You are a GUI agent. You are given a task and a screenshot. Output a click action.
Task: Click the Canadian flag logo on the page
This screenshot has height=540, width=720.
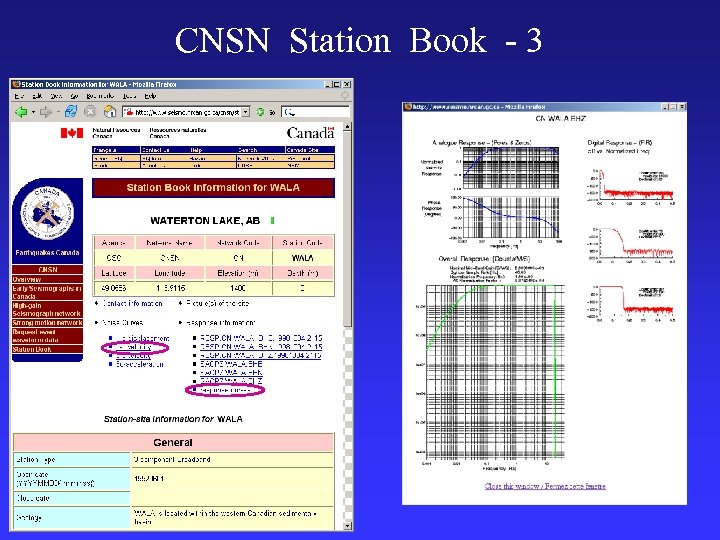tap(72, 133)
